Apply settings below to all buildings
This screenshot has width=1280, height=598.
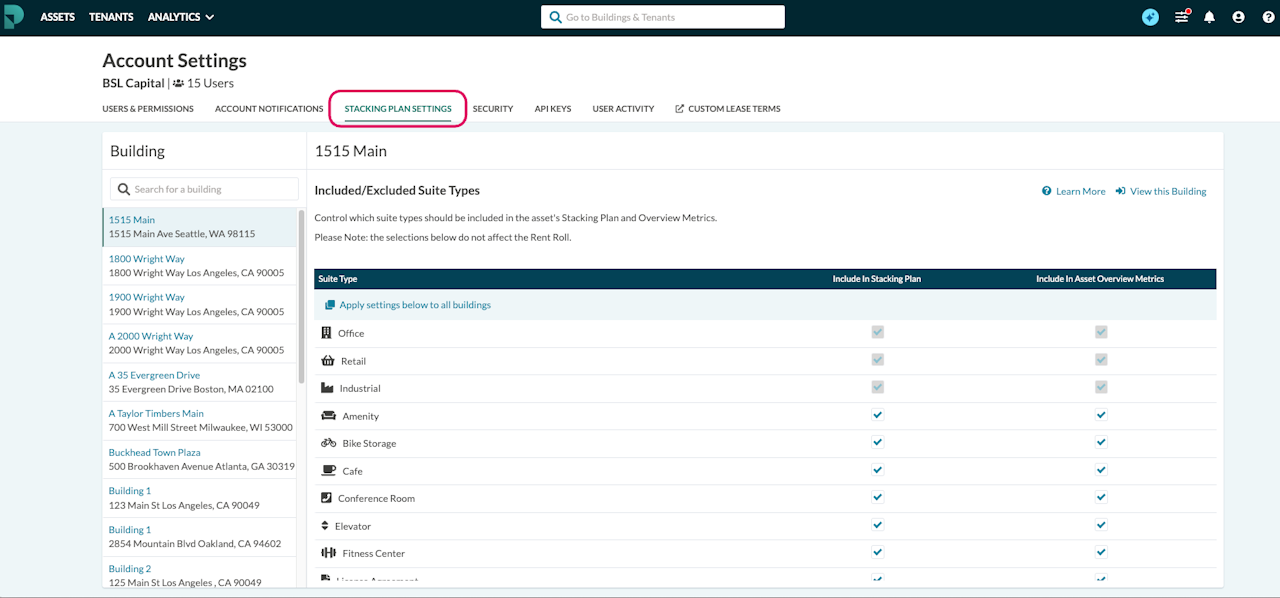(415, 305)
